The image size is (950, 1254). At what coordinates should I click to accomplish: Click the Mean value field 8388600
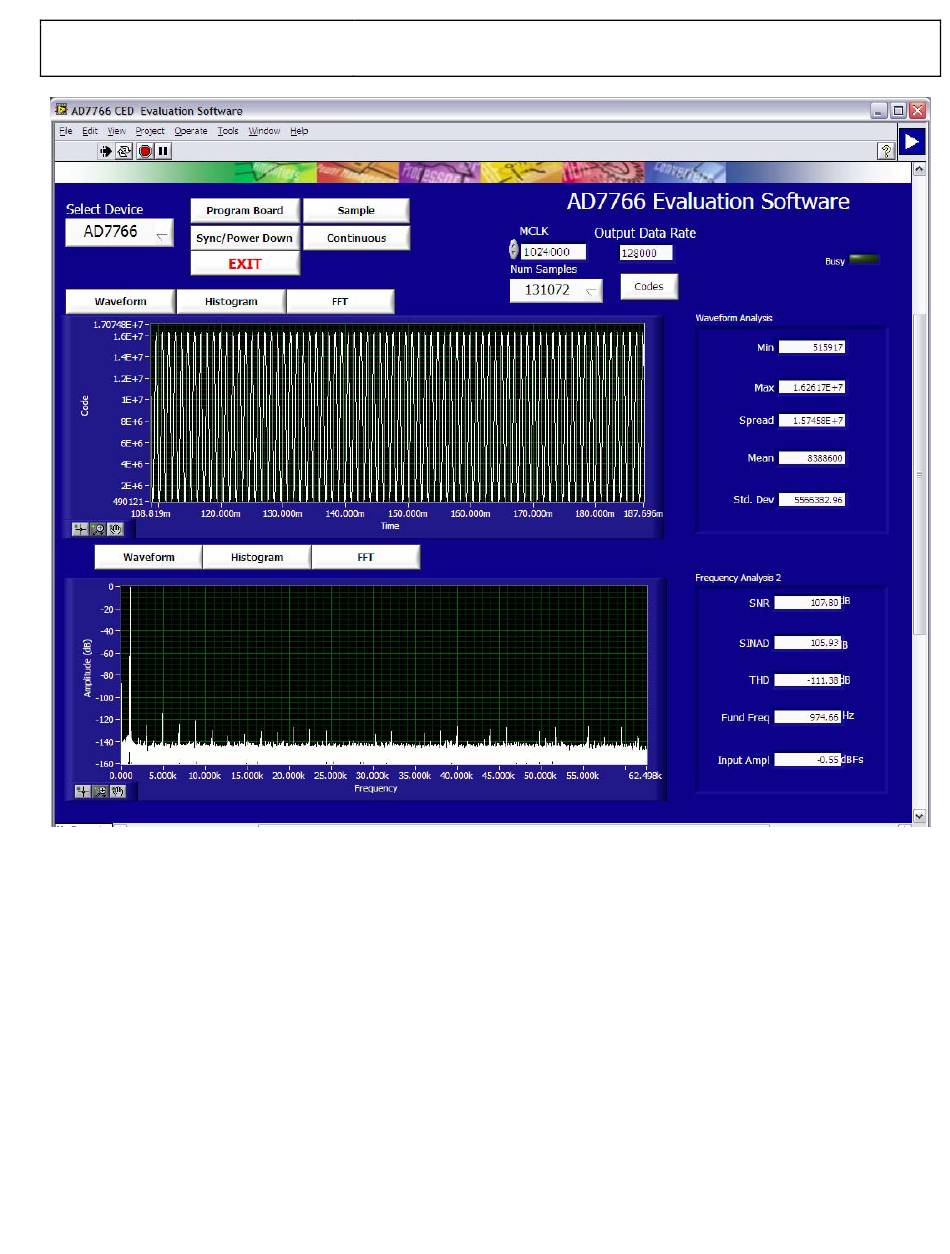[812, 458]
